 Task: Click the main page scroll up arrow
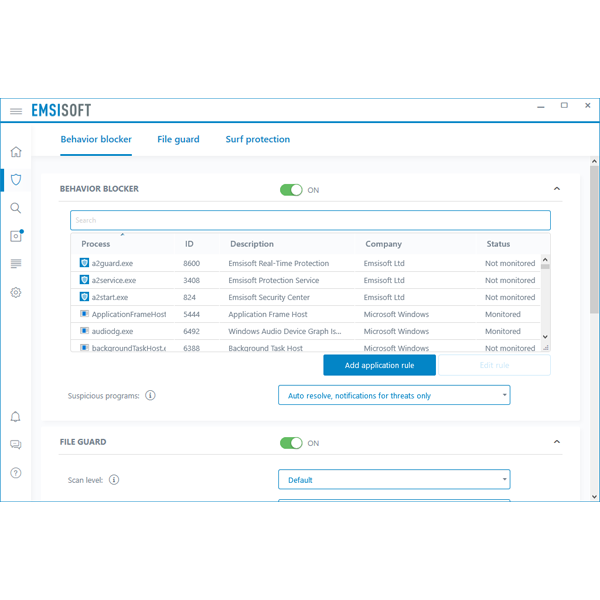[594, 161]
